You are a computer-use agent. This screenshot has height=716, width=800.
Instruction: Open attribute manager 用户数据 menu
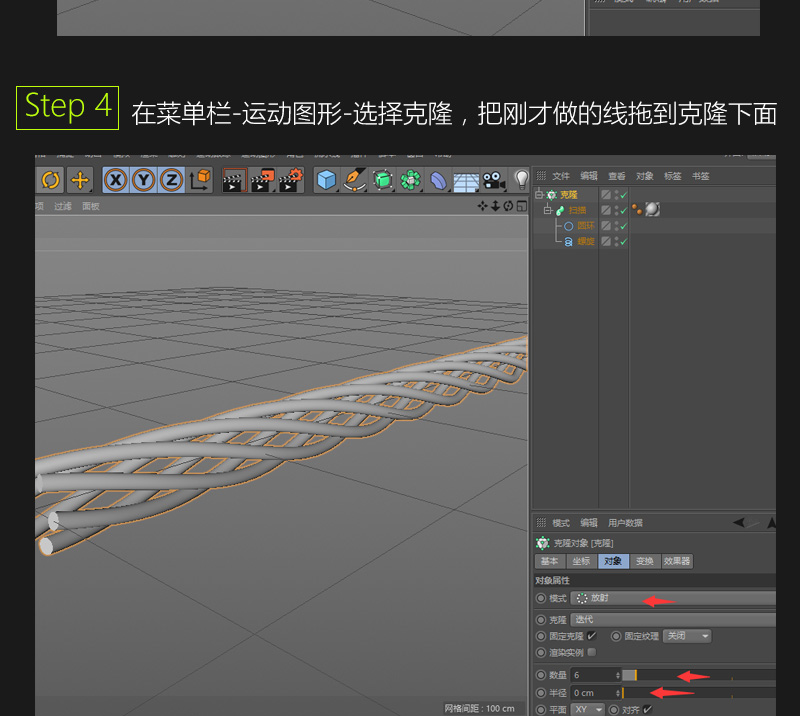(625, 523)
